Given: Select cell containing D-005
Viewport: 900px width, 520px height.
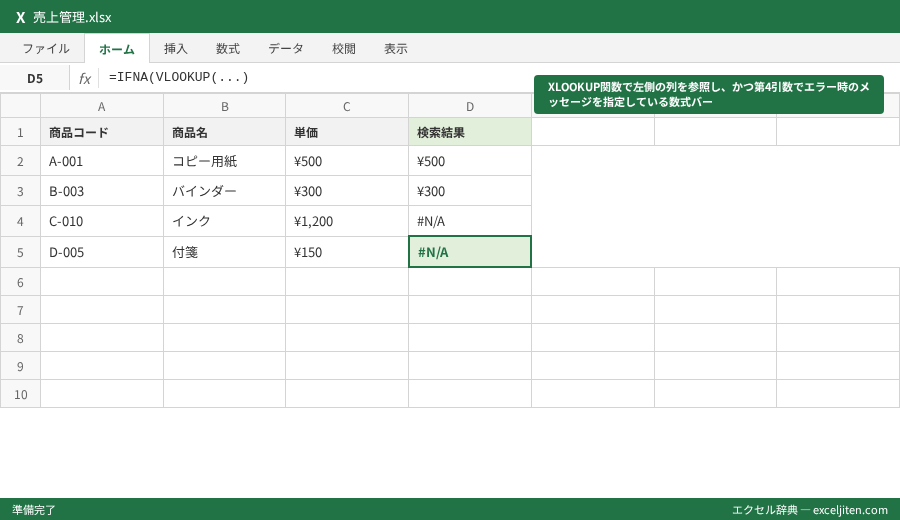Looking at the screenshot, I should tap(102, 252).
